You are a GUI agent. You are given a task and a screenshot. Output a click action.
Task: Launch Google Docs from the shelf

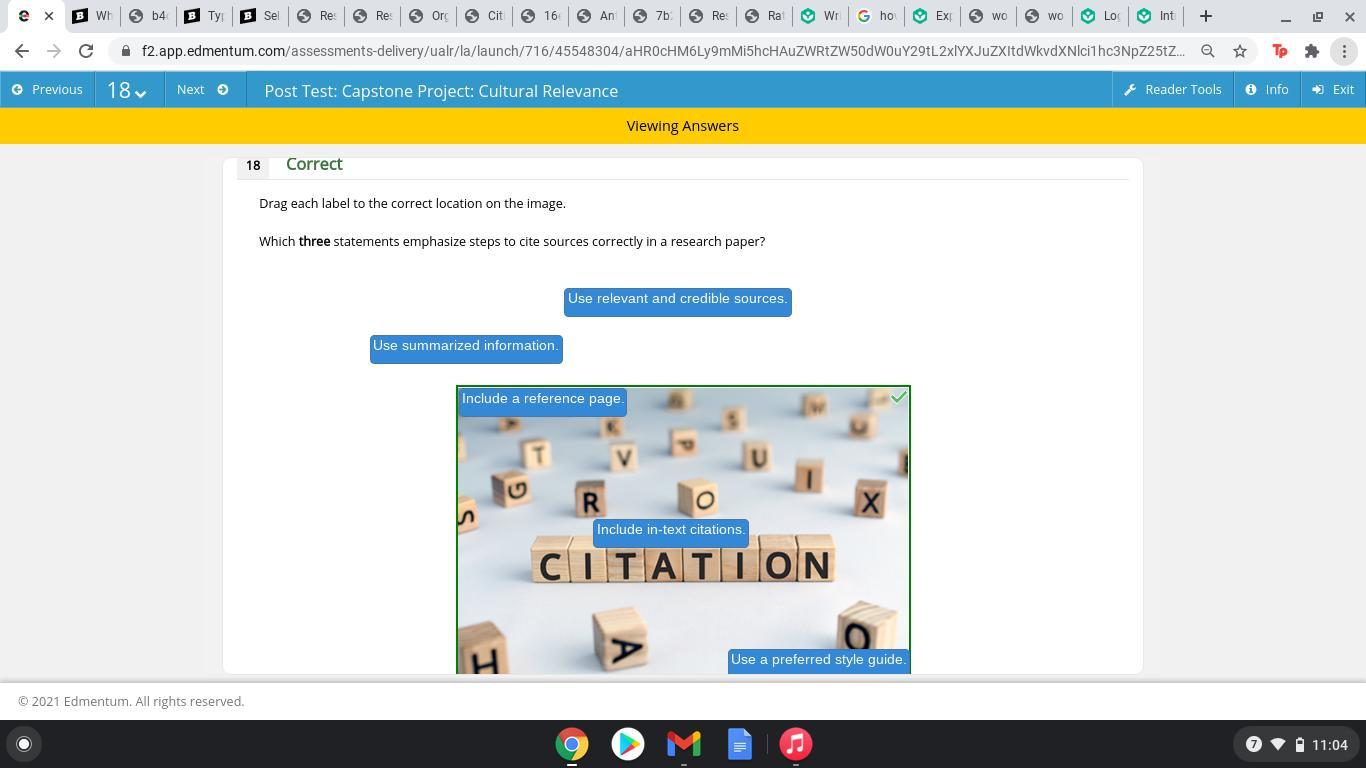click(x=740, y=744)
